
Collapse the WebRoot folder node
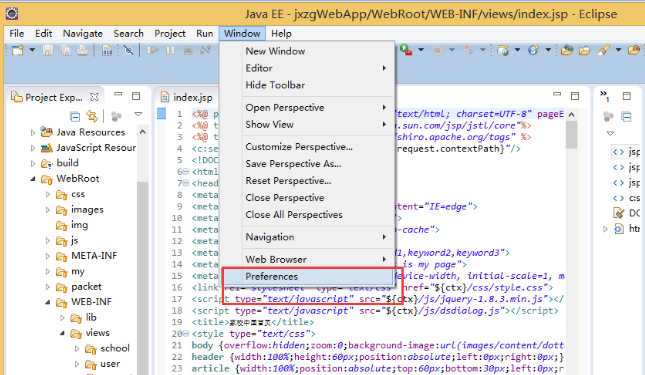(32, 179)
